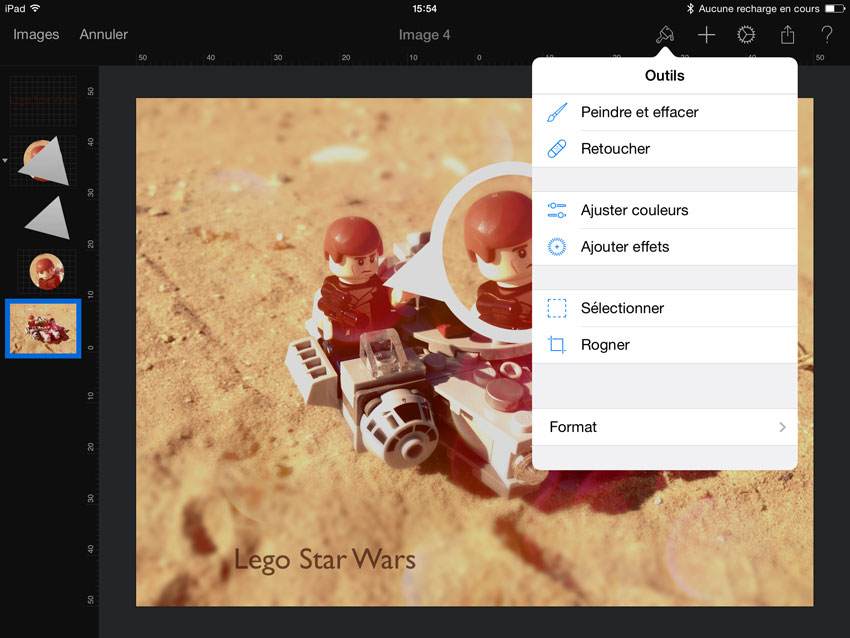850x638 pixels.
Task: Select the circular Lego head layer thumbnail
Action: pyautogui.click(x=46, y=271)
